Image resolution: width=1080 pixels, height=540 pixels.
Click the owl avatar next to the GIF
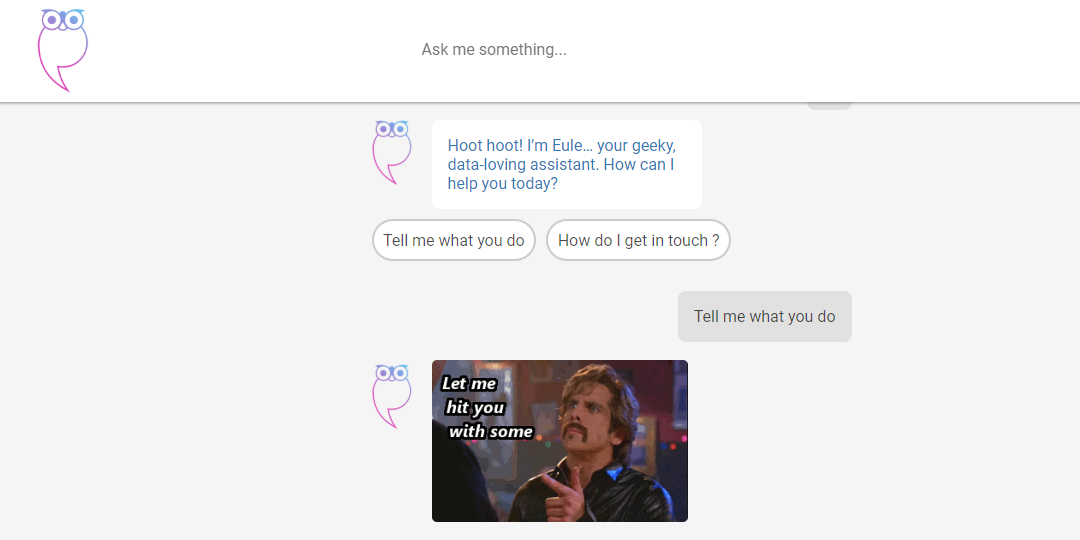click(392, 396)
